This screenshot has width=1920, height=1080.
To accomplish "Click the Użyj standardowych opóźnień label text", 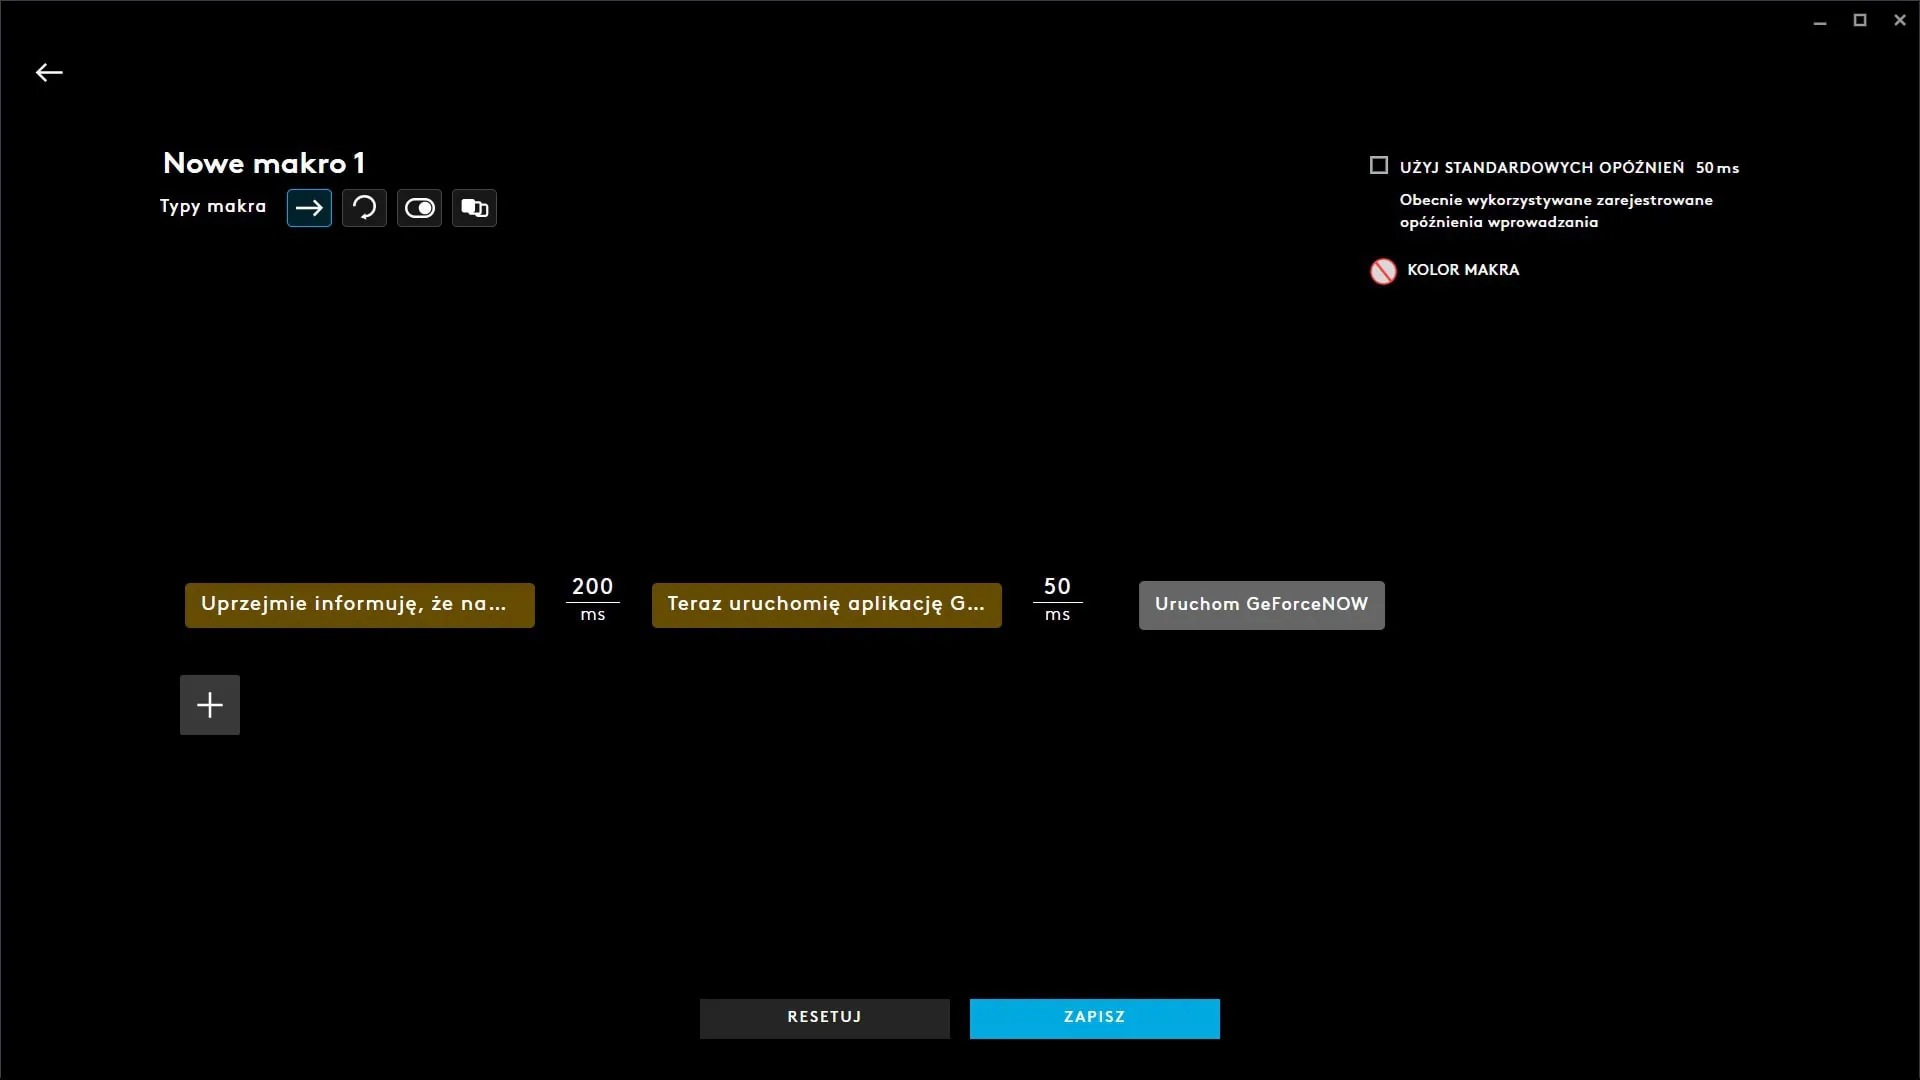I will point(1541,168).
